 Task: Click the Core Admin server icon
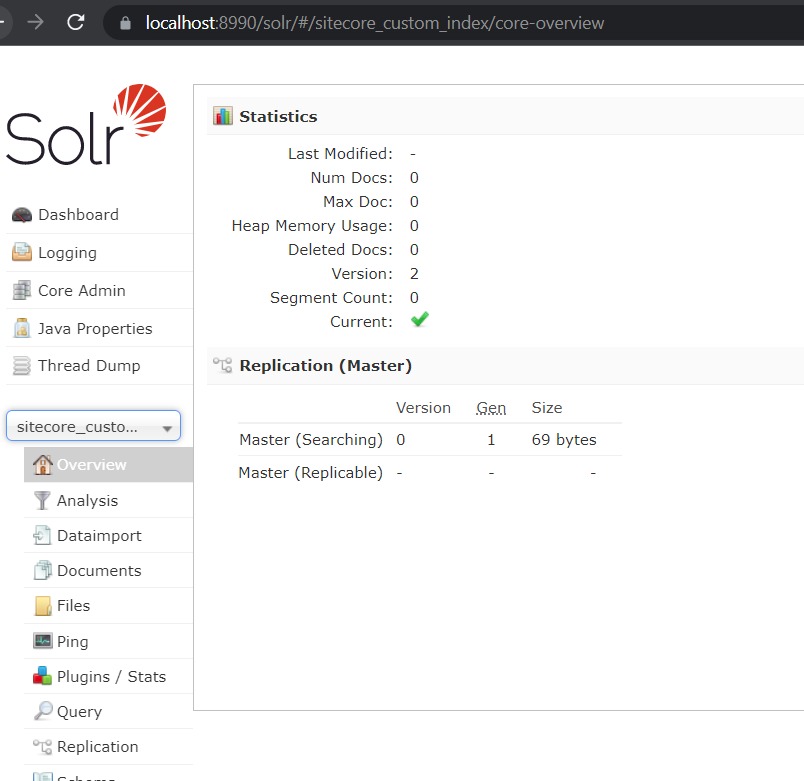pos(22,290)
